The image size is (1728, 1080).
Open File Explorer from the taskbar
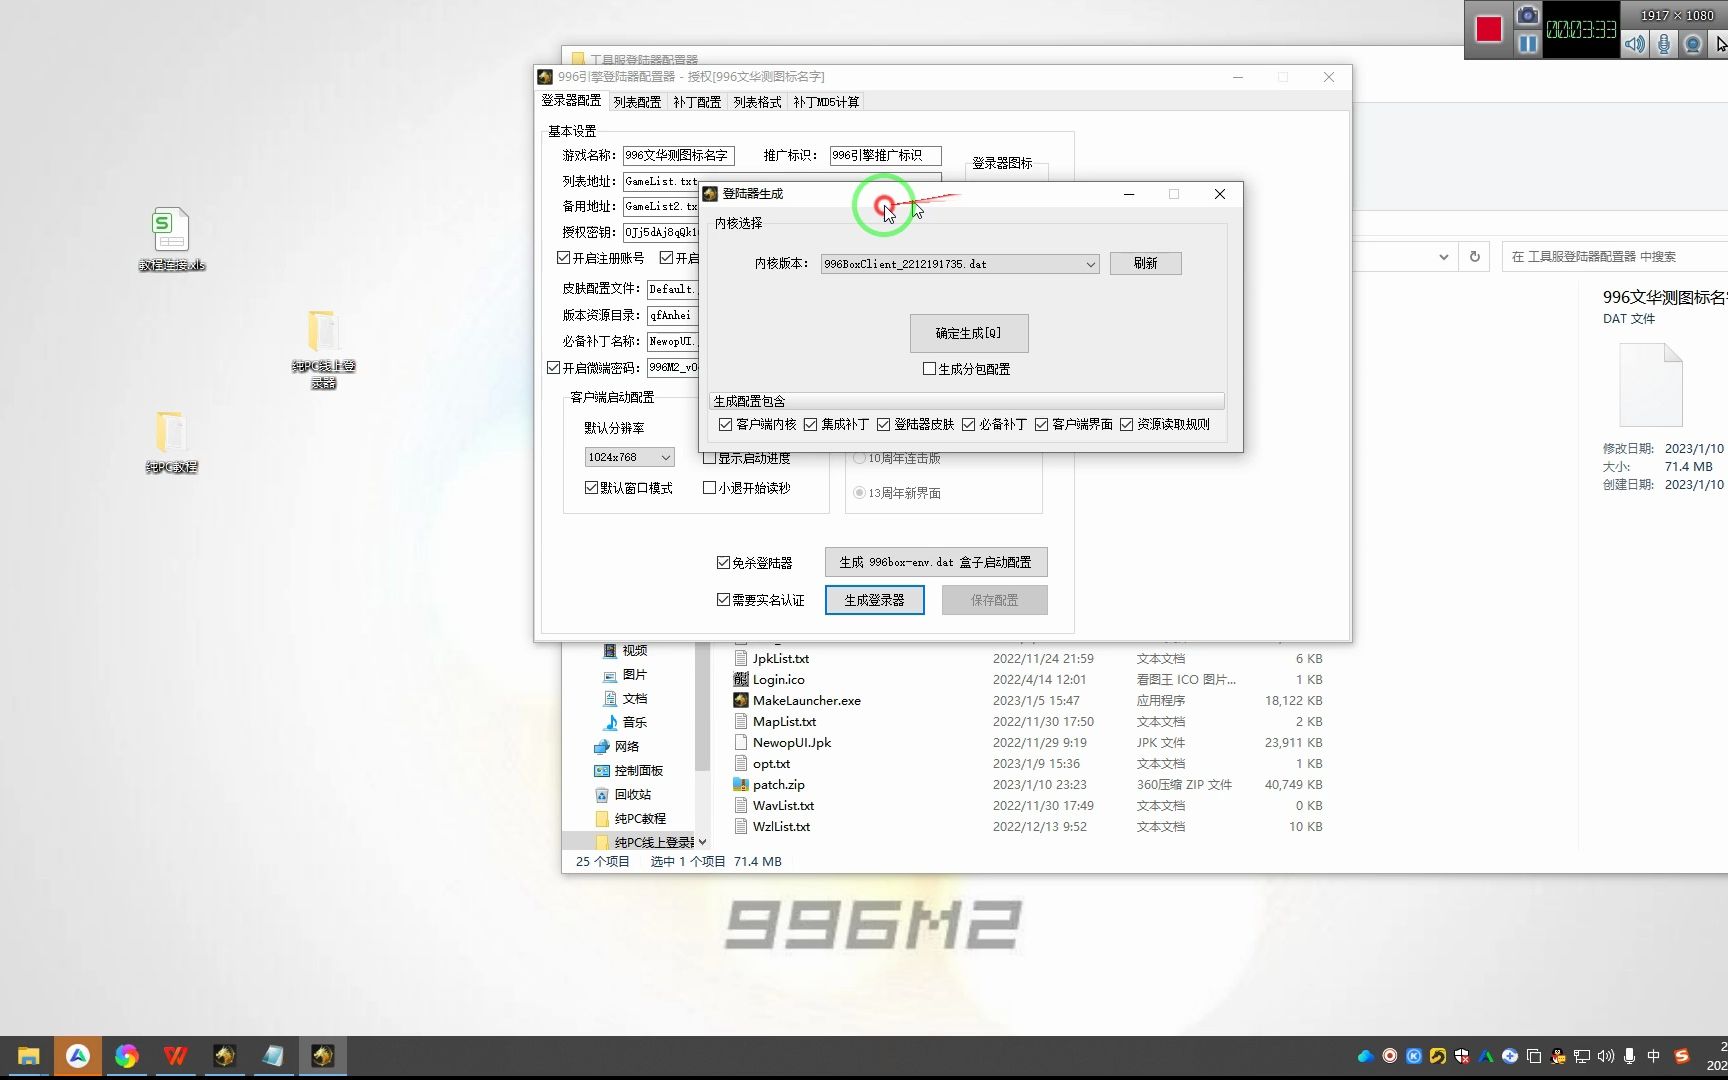28,1056
